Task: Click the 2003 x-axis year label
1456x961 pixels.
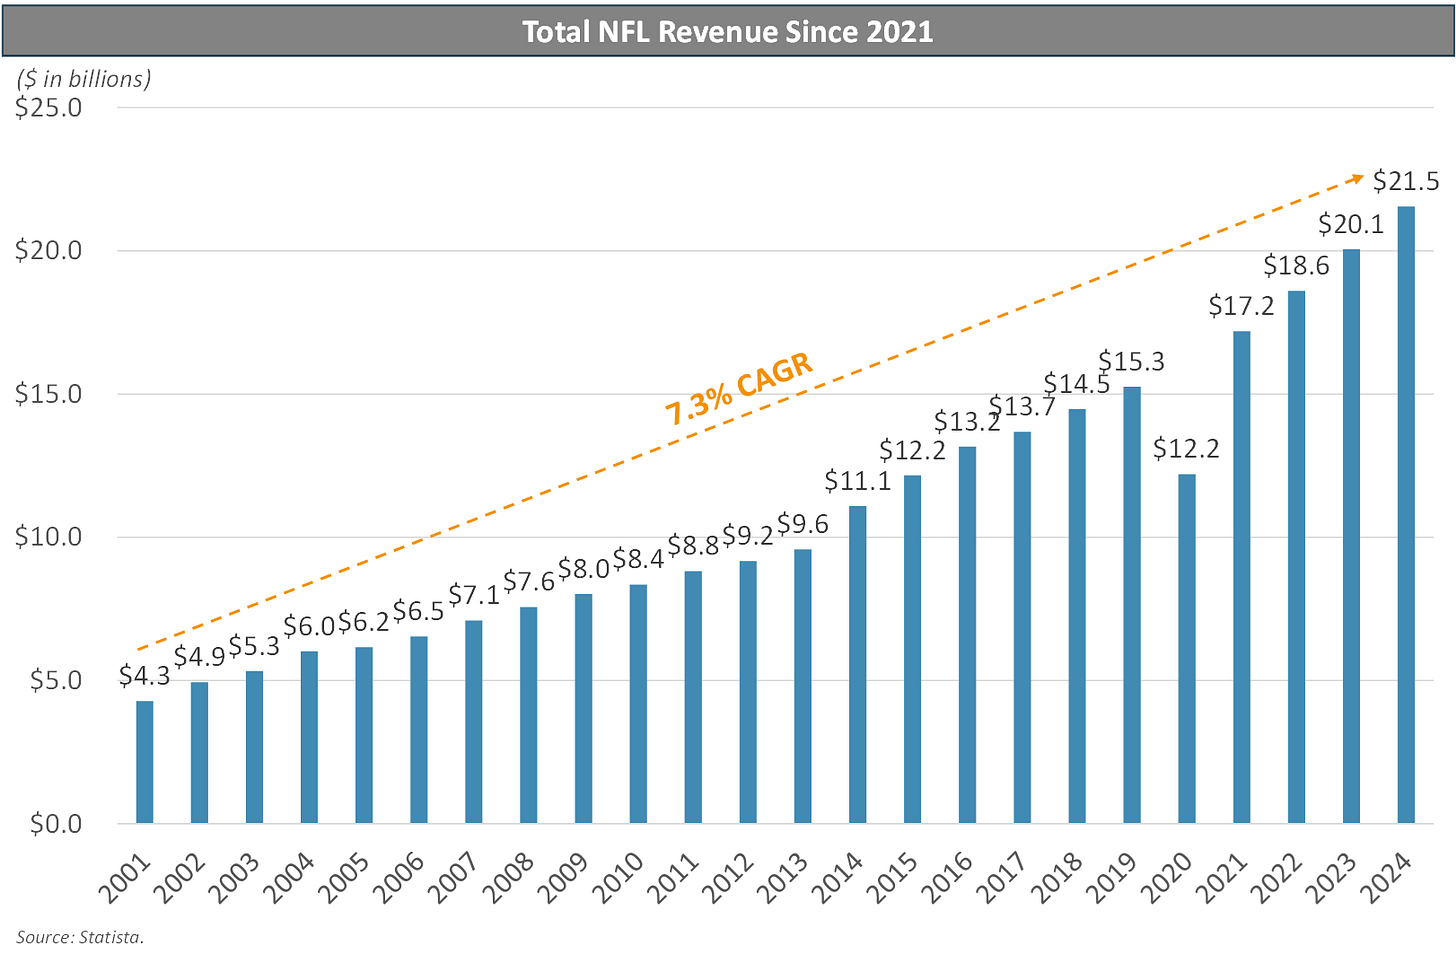Action: pos(235,878)
